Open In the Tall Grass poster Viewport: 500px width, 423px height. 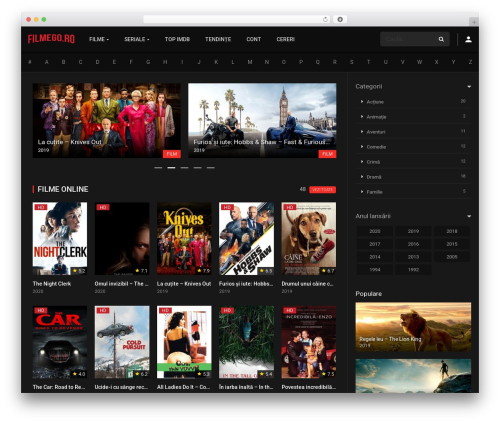pos(246,342)
